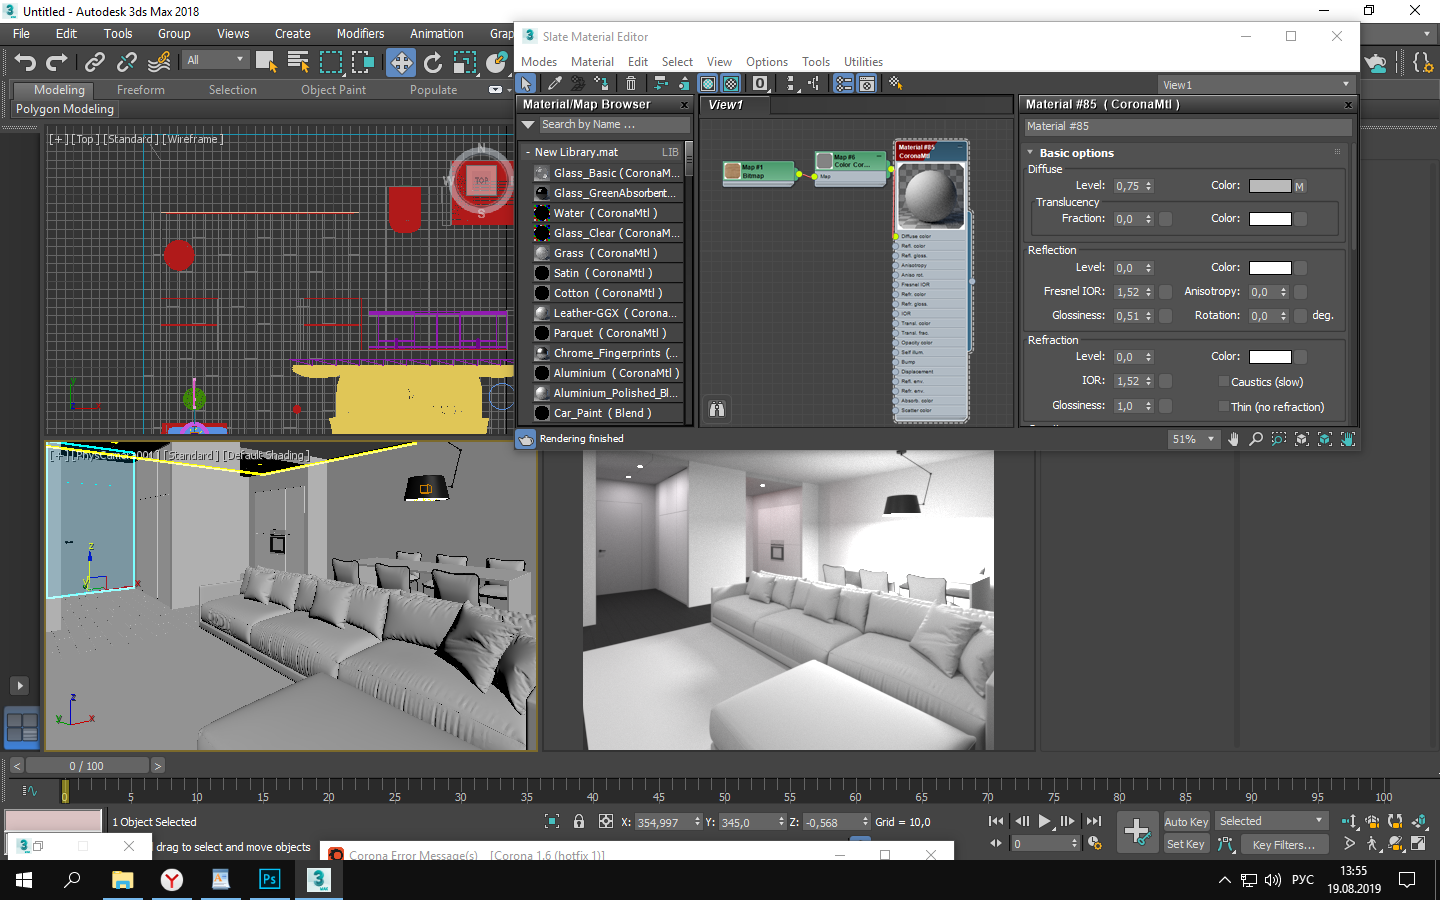The image size is (1440, 900).
Task: Open the Material ID Channel button
Action: coord(761,84)
